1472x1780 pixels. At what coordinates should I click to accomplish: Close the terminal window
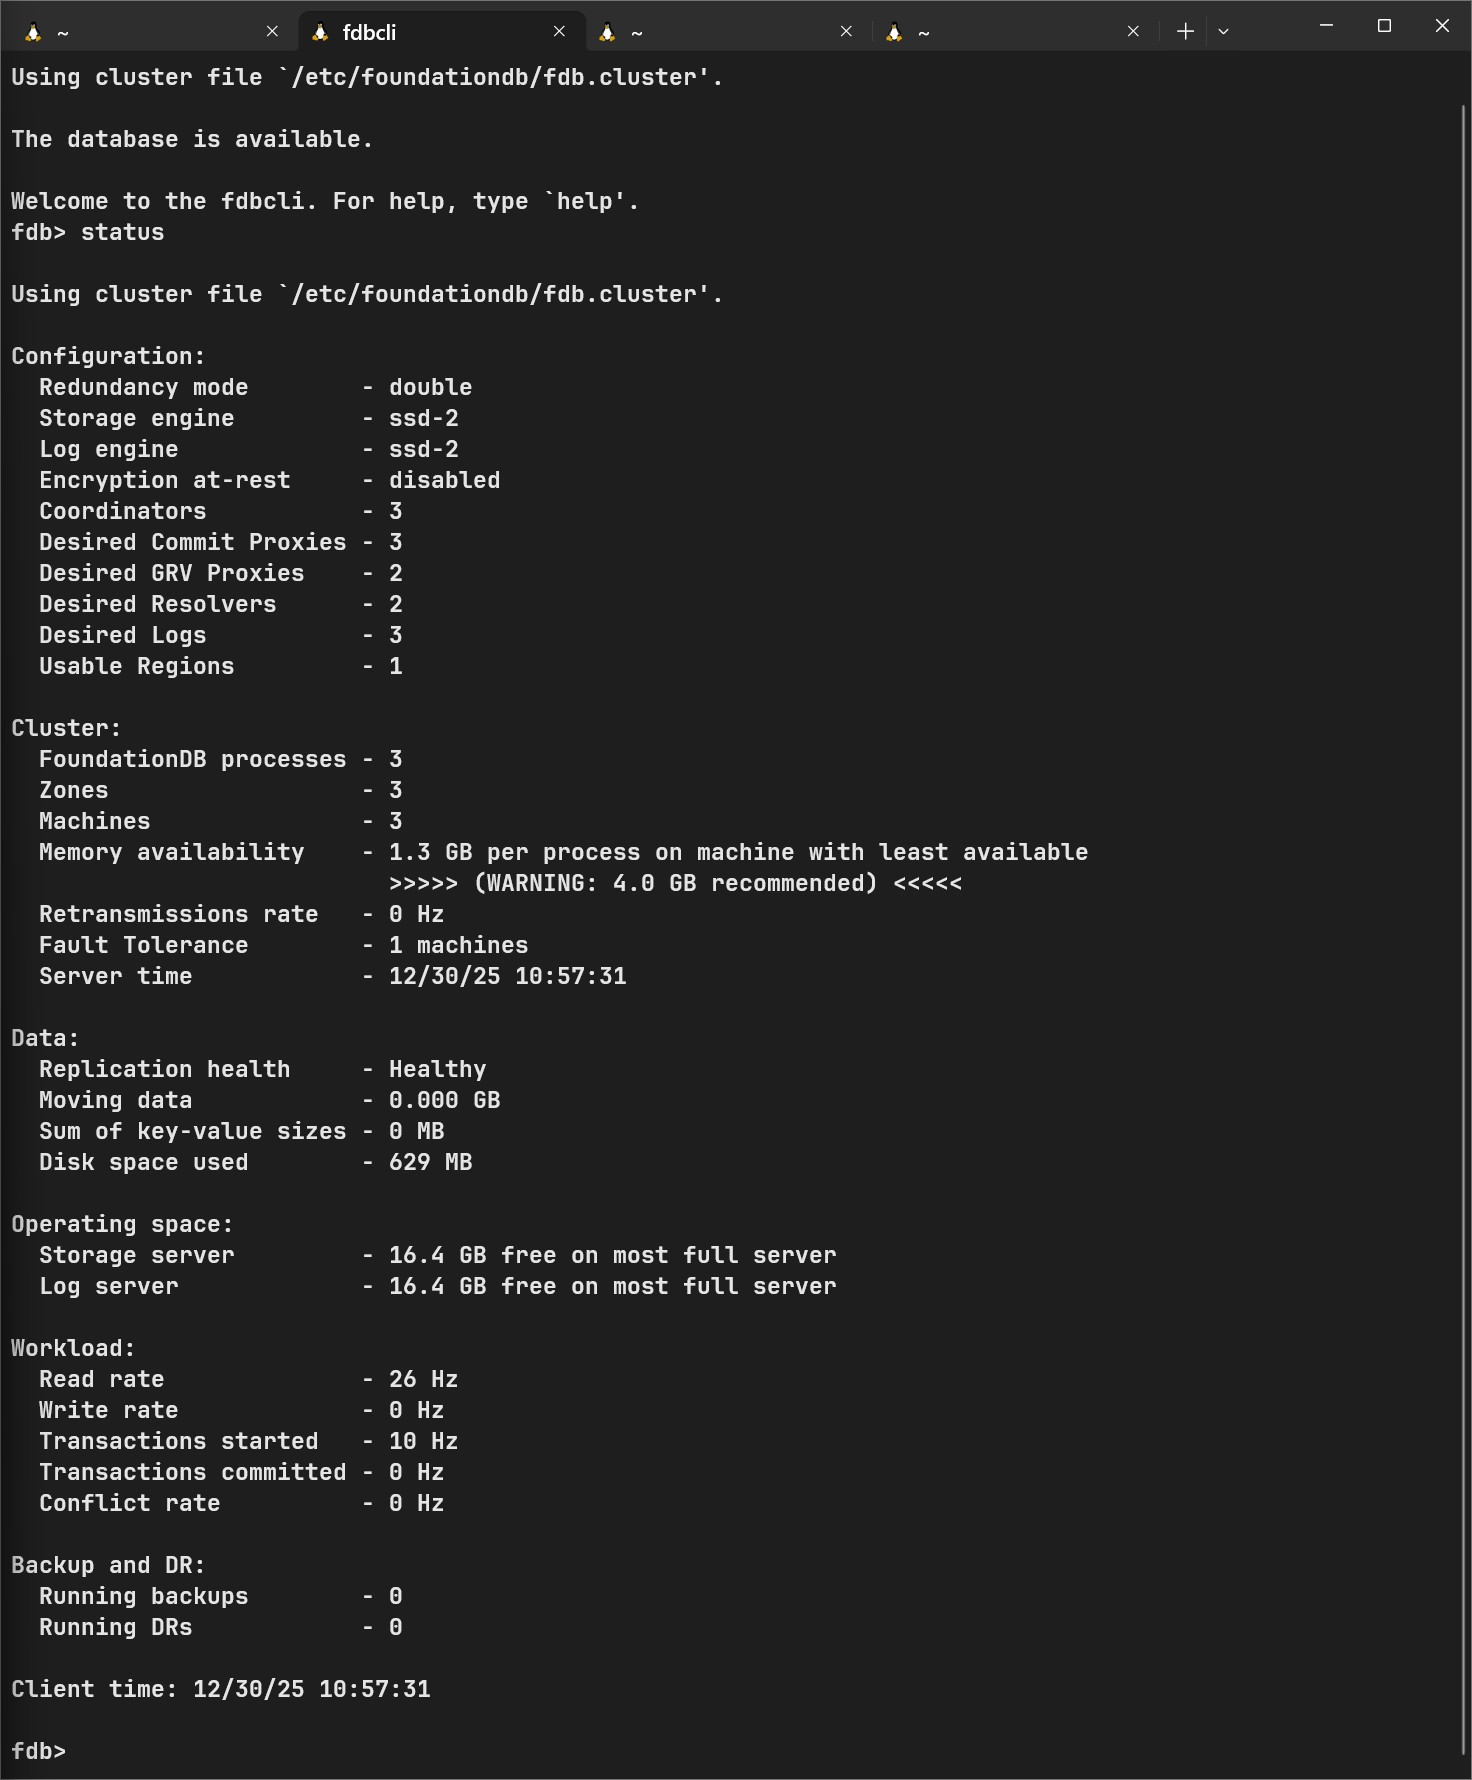1442,26
